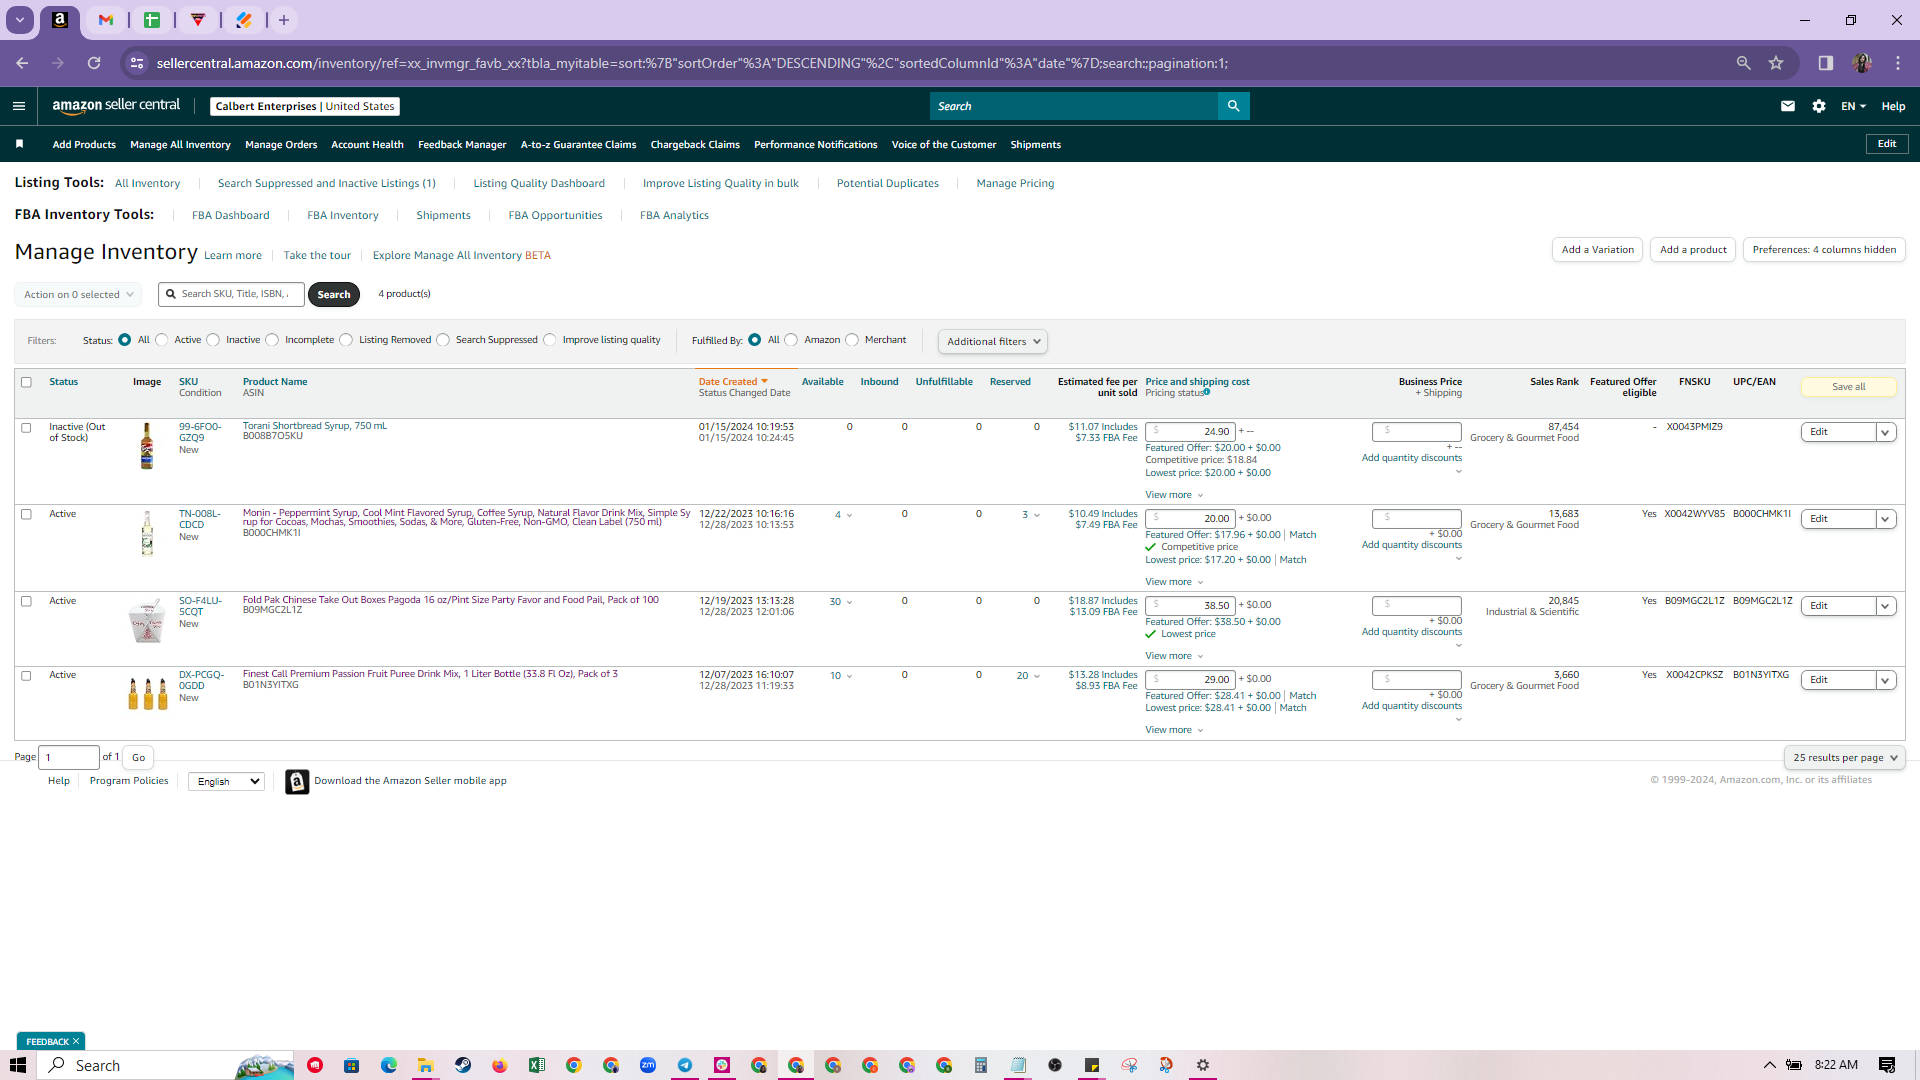Open Excel from the taskbar
This screenshot has height=1080, width=1920.
[x=537, y=1065]
